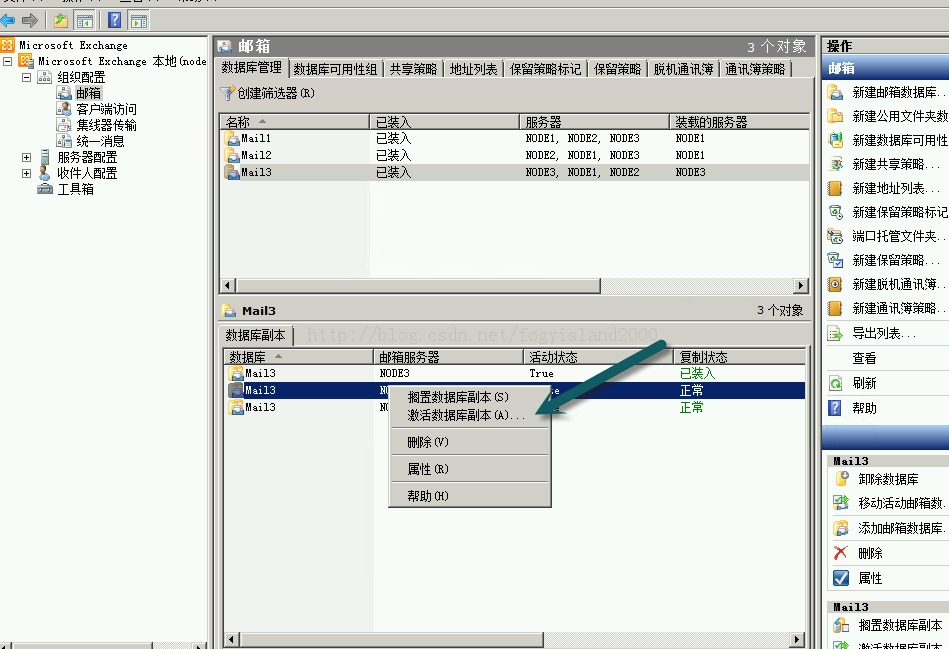949x649 pixels.
Task: Select 客户端访问 node in tree
Action: [106, 109]
